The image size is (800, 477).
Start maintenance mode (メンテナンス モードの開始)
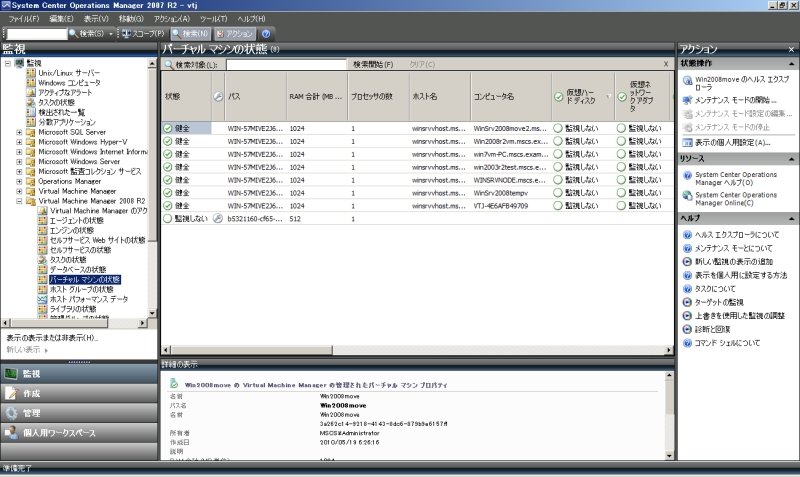click(x=730, y=100)
